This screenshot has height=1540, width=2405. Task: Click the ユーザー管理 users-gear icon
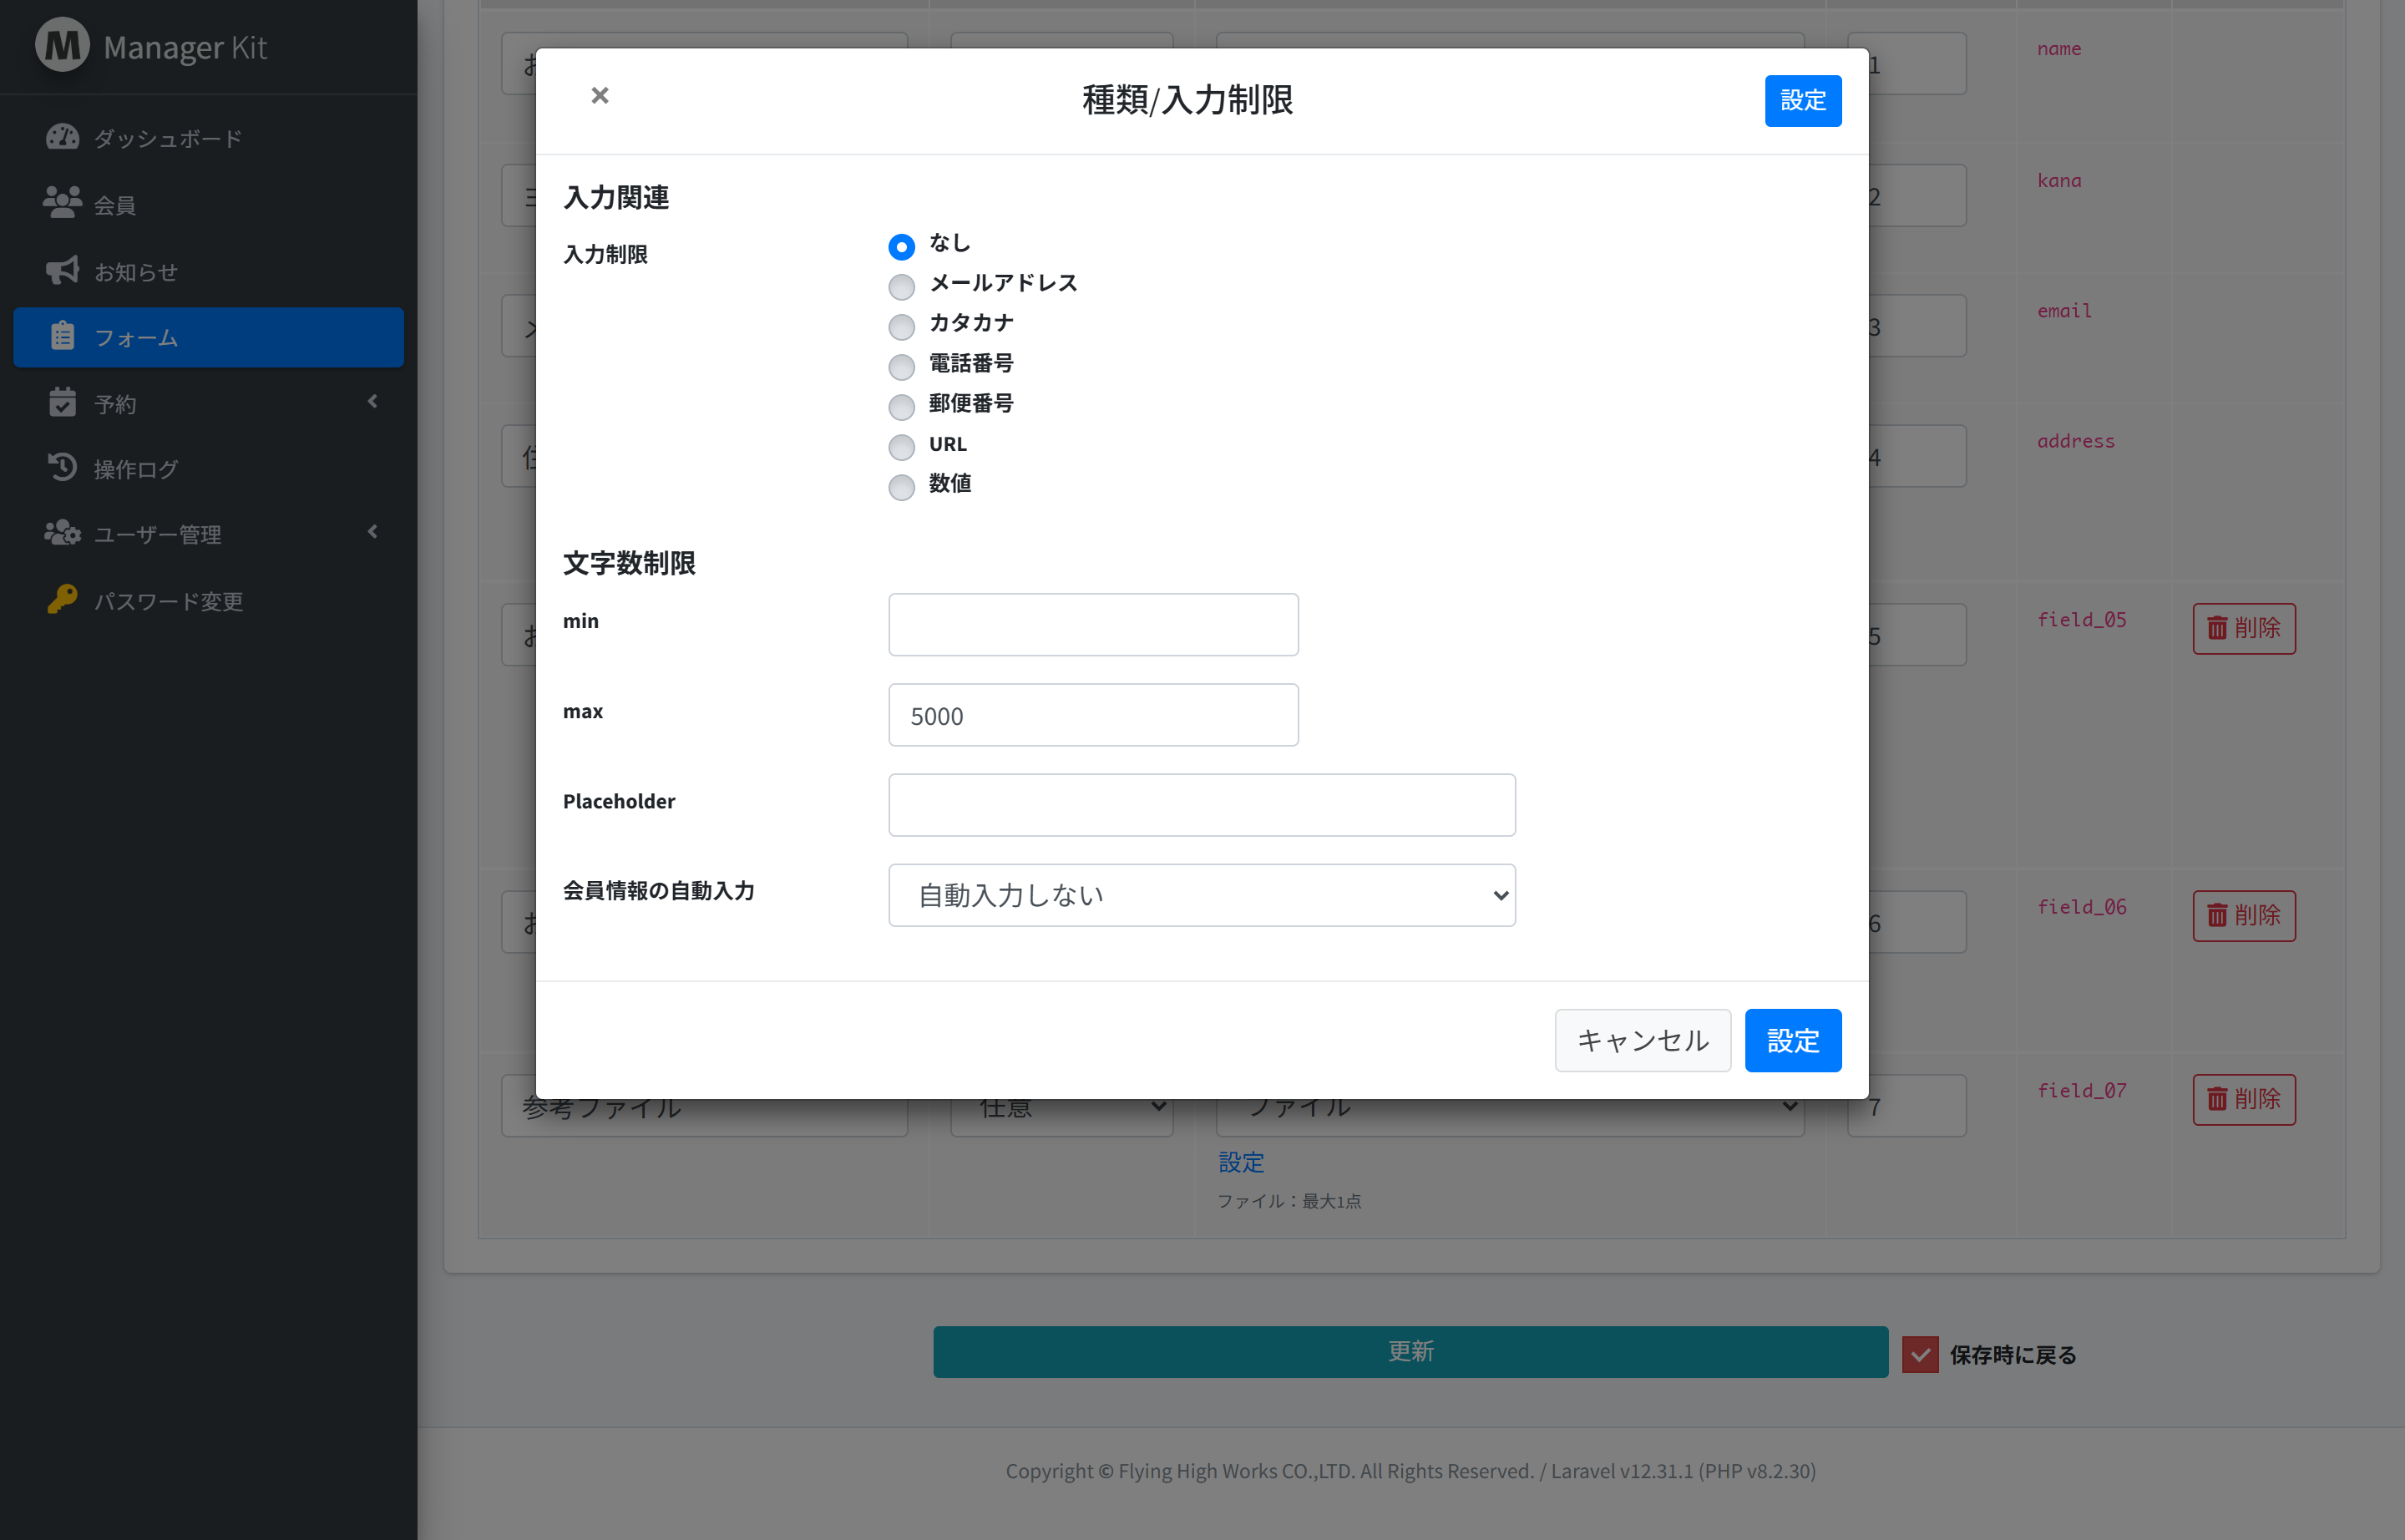tap(62, 533)
